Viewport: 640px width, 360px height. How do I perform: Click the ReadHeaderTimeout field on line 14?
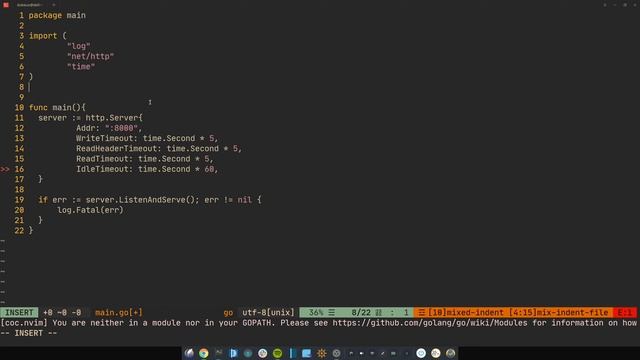(159, 149)
